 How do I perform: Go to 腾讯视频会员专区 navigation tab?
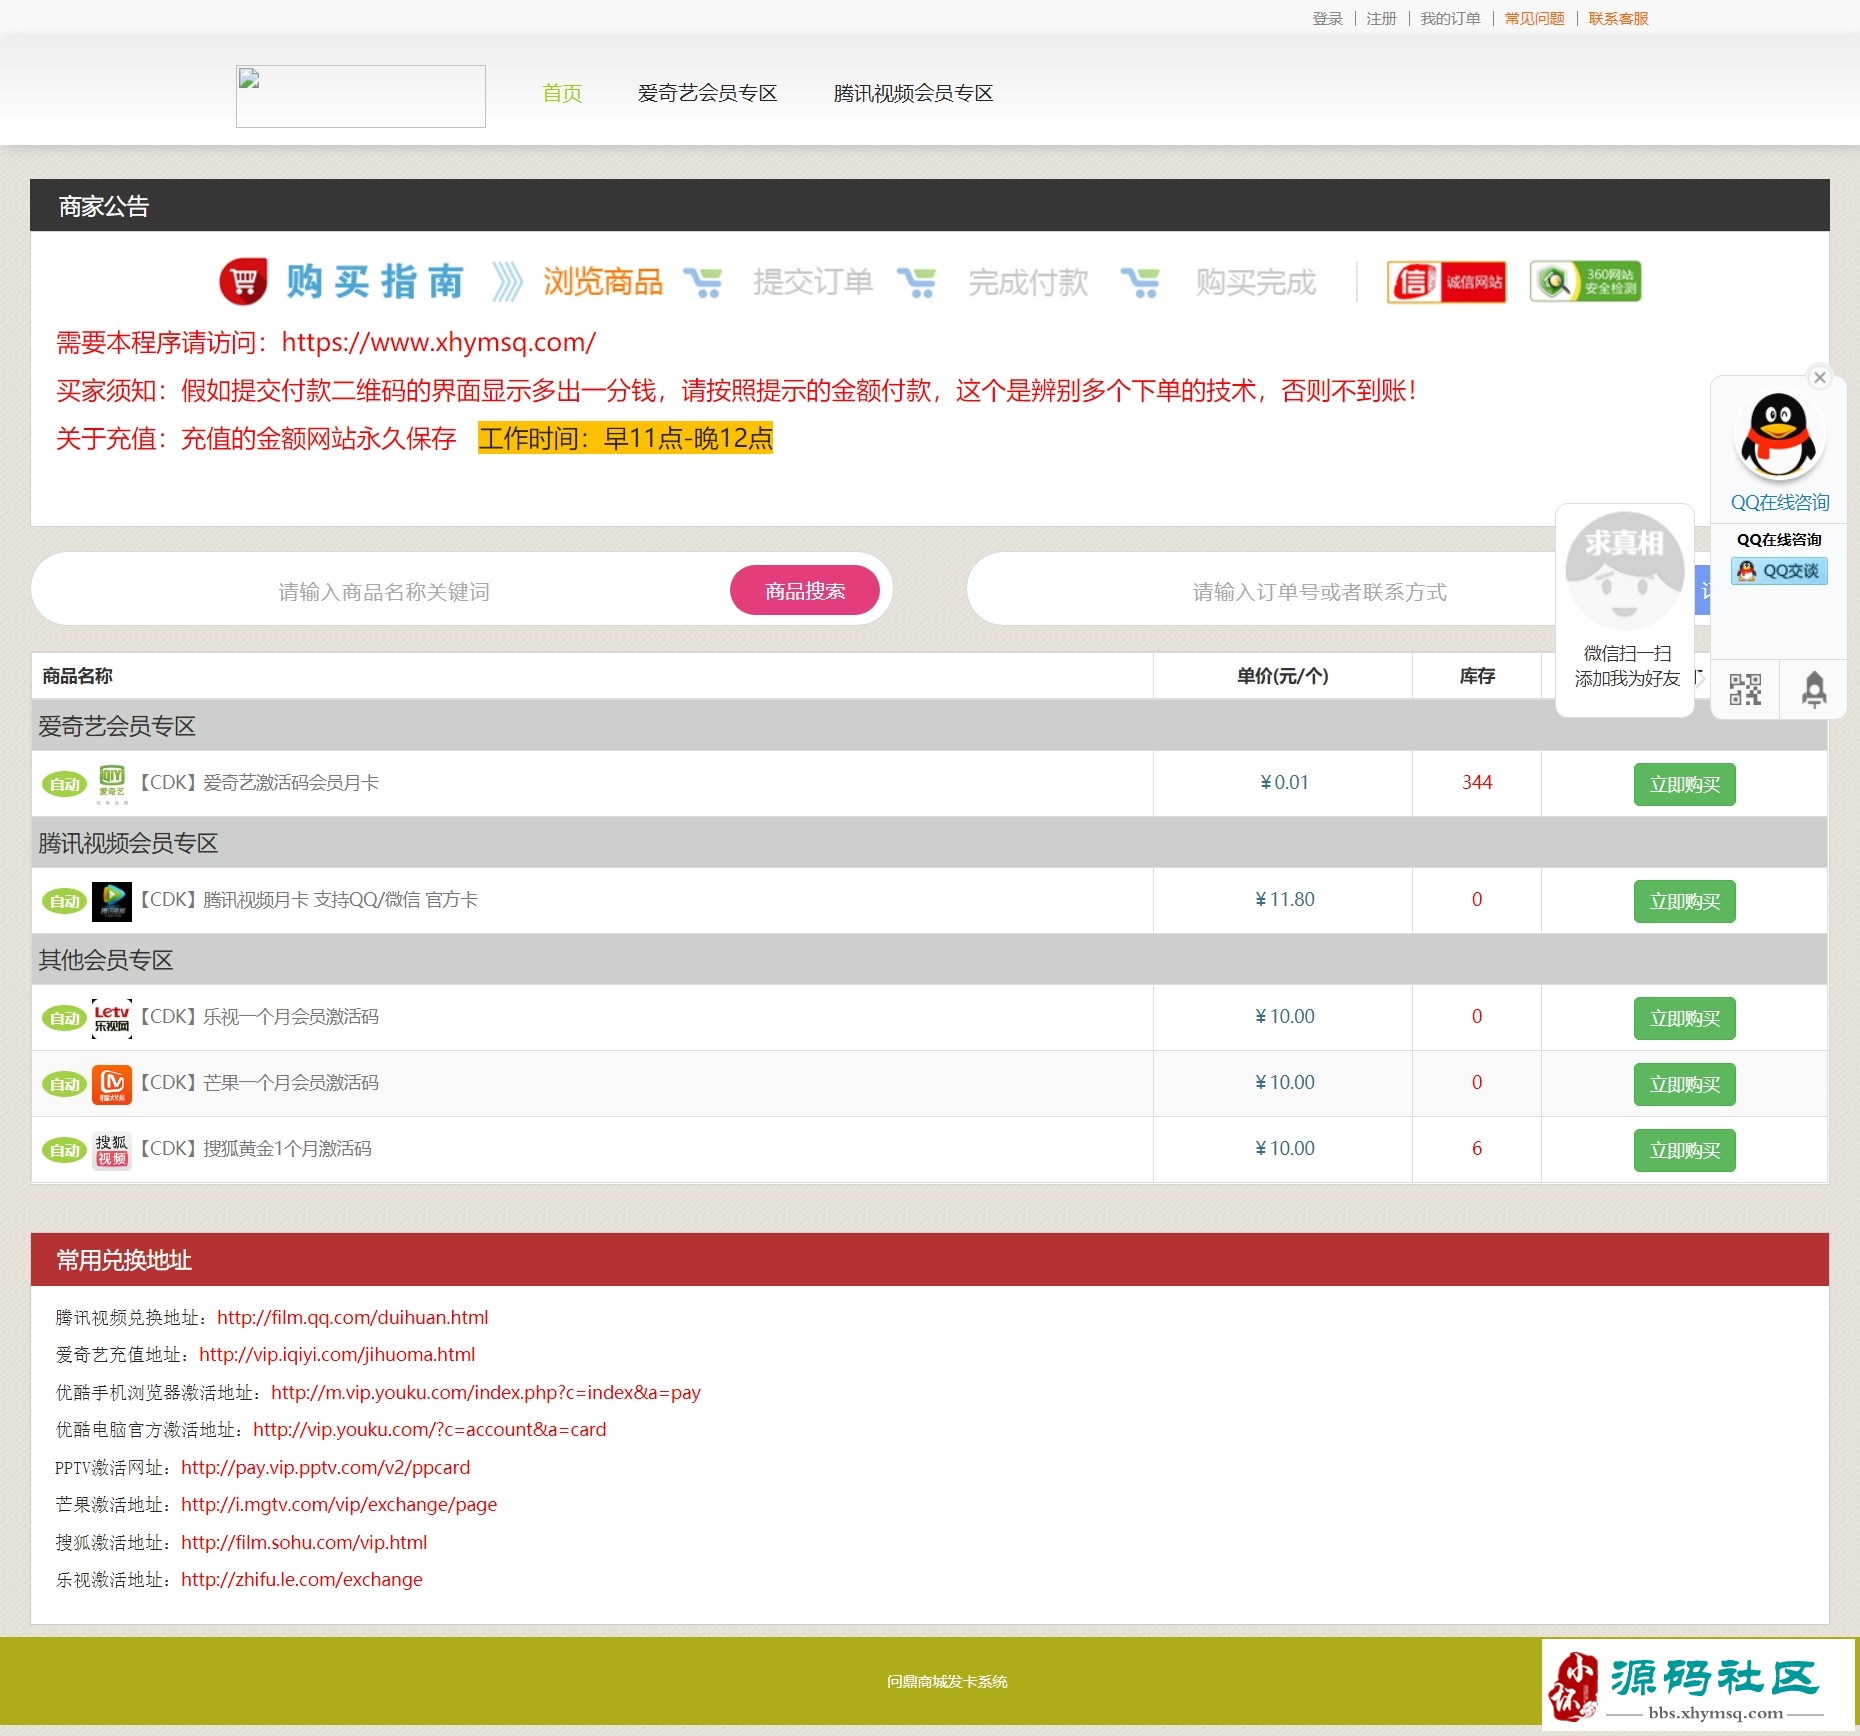point(913,93)
